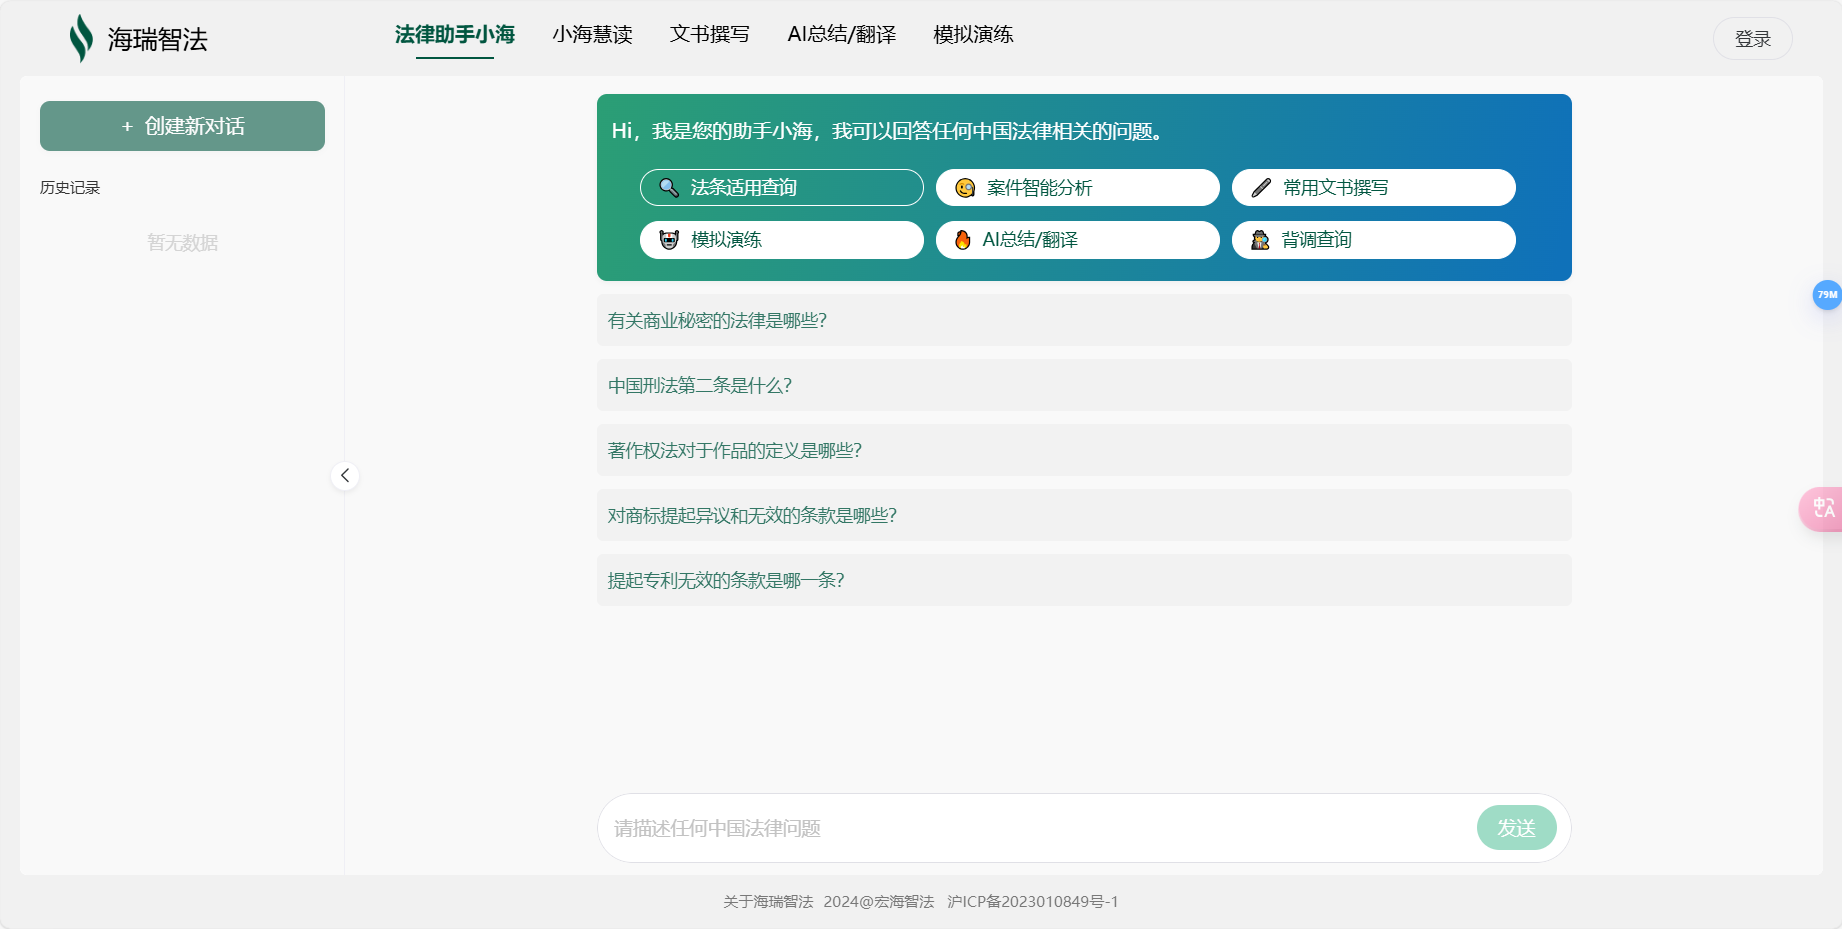This screenshot has width=1842, height=929.
Task: Switch to the 小海慧读 tab
Action: coord(593,35)
